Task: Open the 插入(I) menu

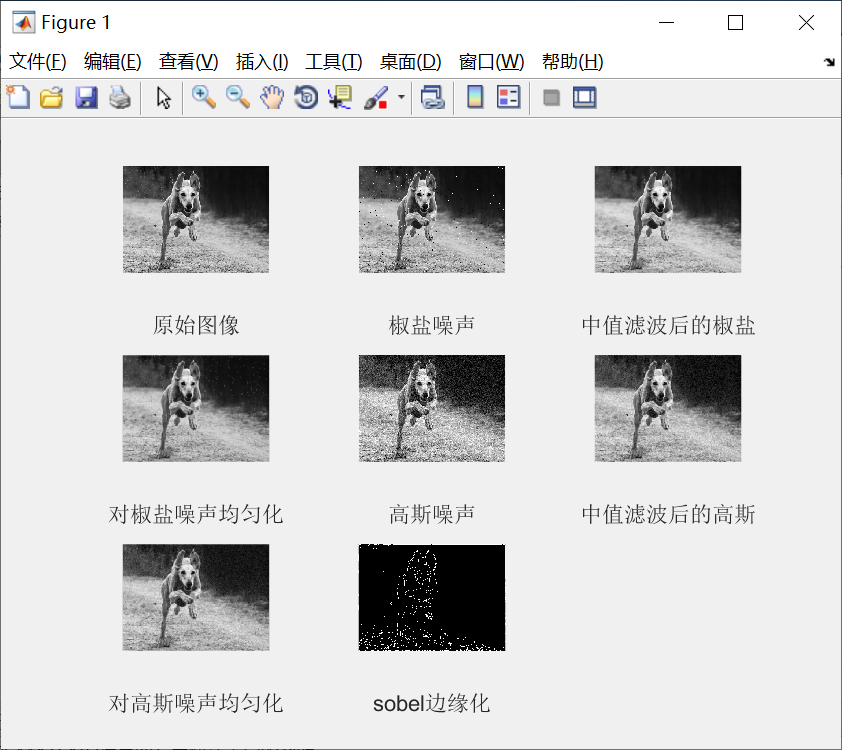Action: [262, 62]
